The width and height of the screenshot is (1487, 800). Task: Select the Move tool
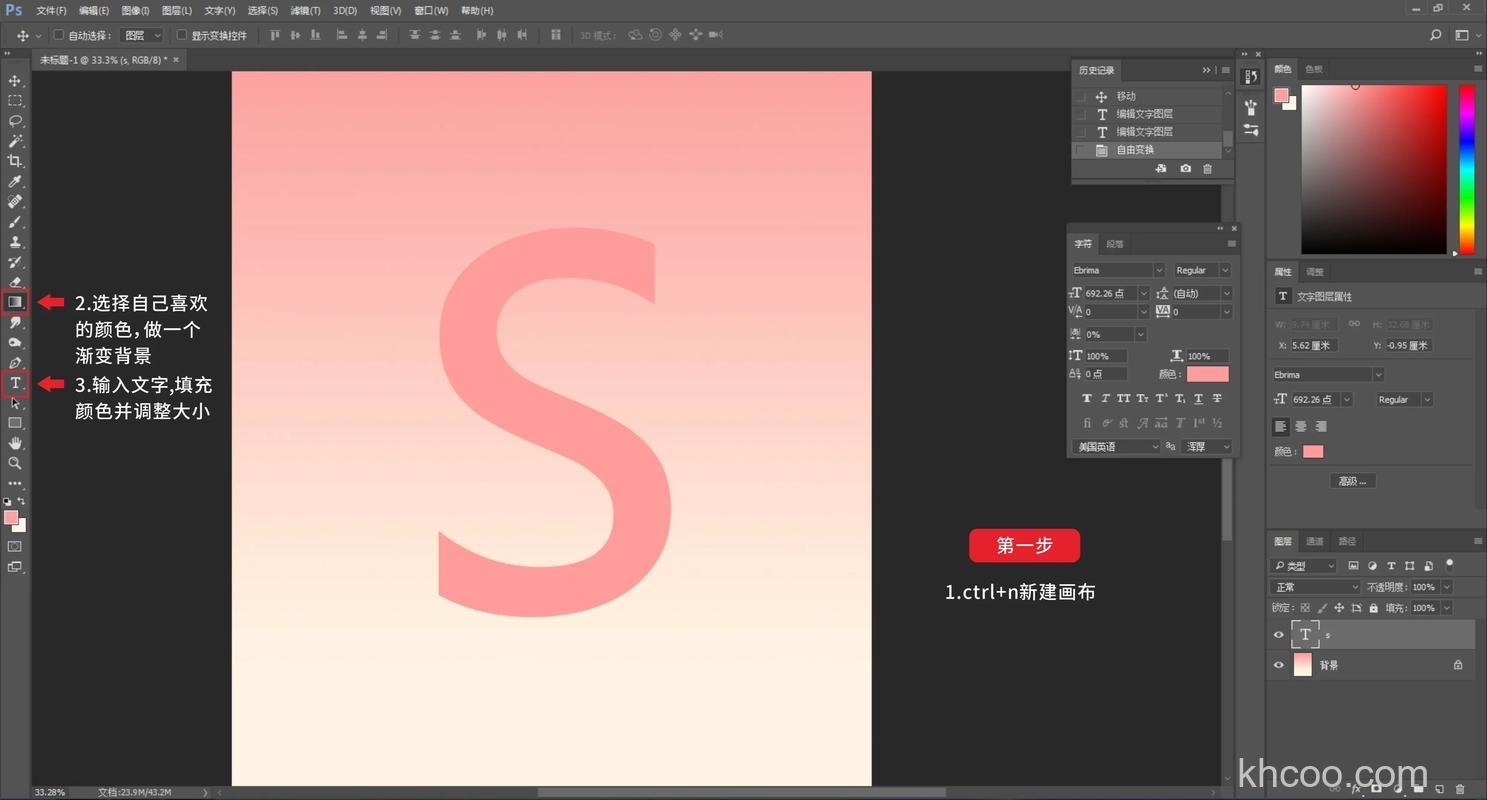[15, 80]
